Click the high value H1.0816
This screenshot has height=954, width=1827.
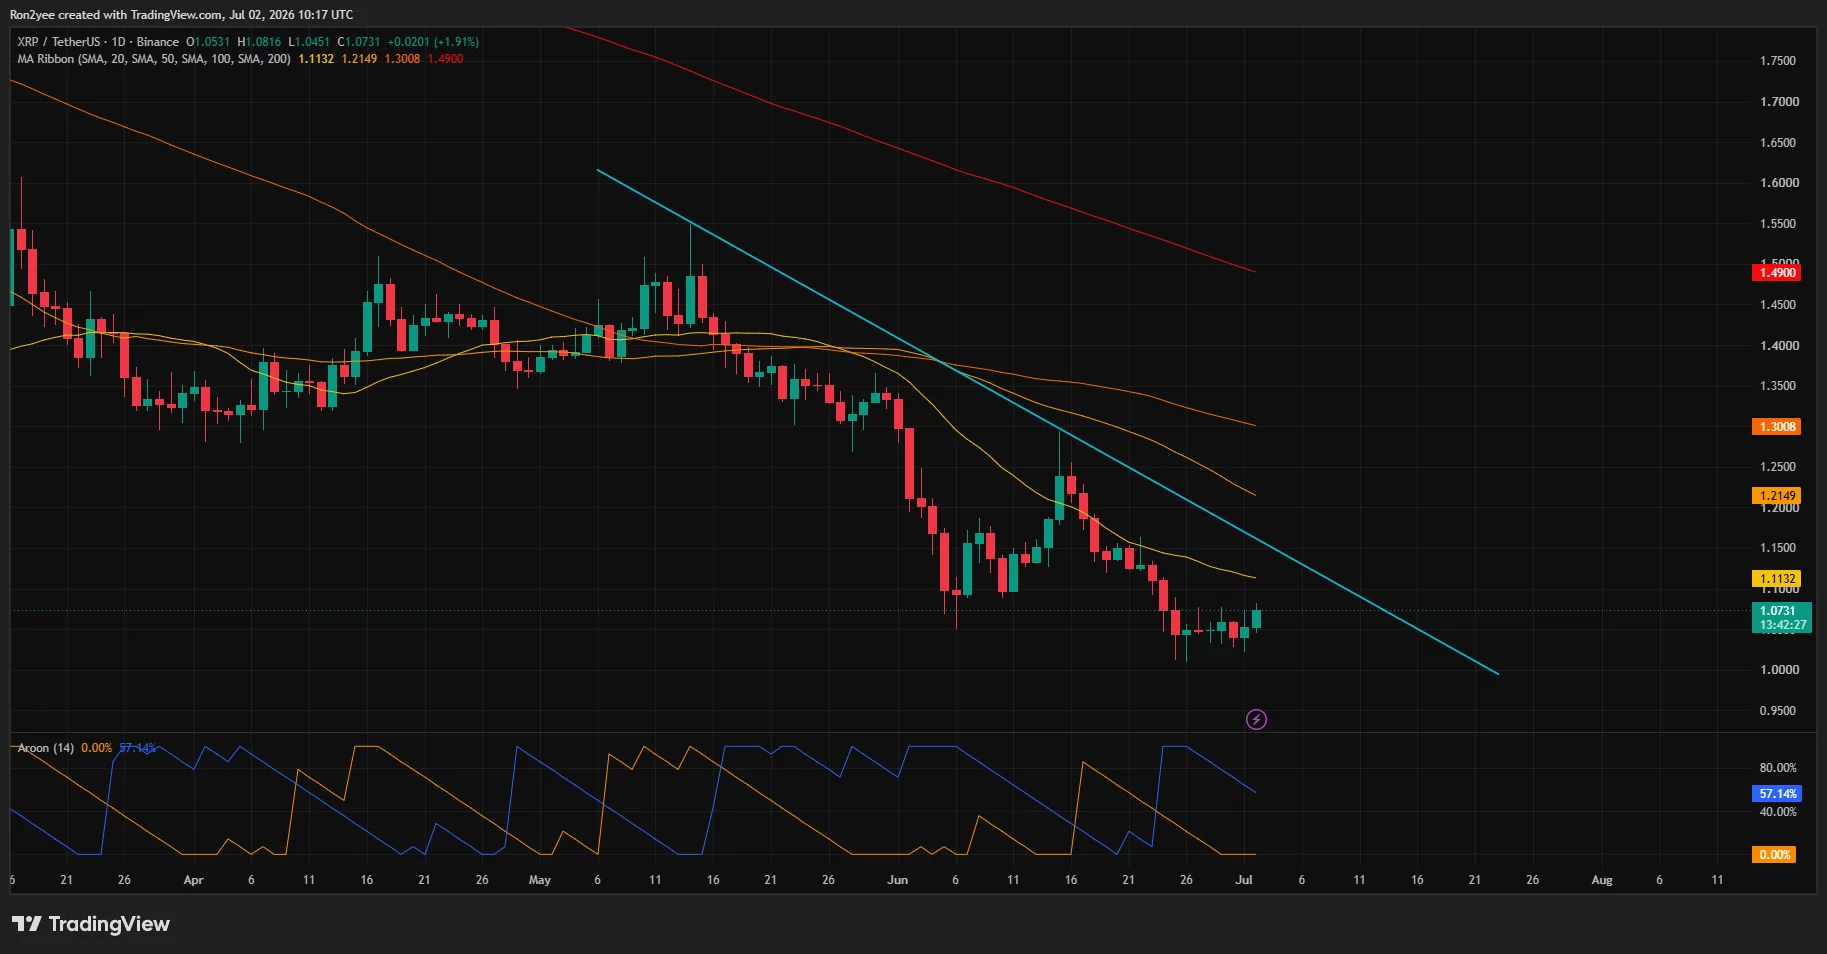pos(259,42)
